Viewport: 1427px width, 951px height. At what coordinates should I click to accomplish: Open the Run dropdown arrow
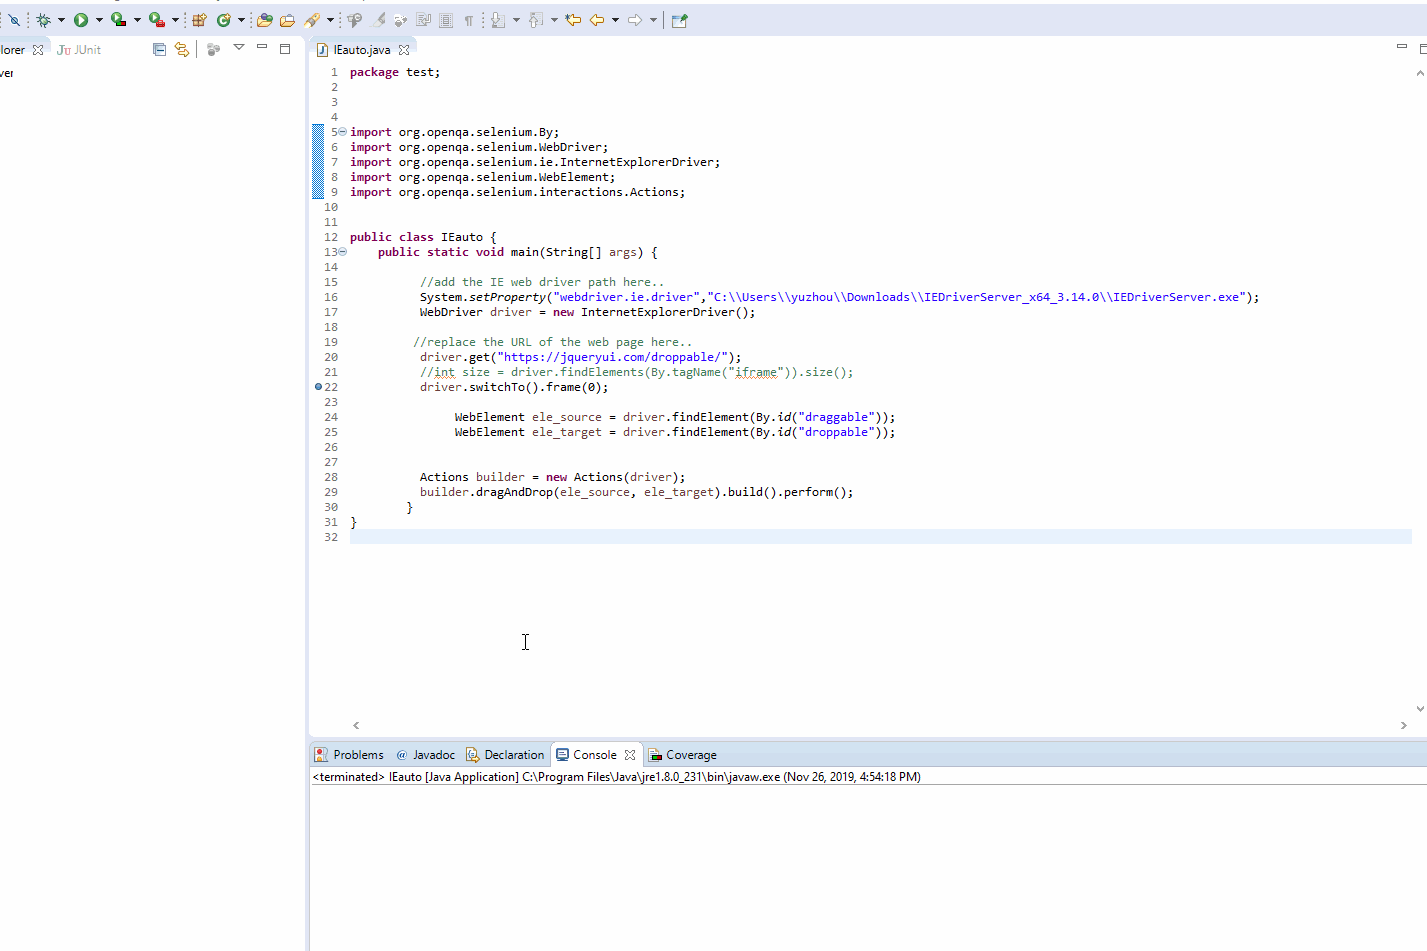tap(97, 19)
